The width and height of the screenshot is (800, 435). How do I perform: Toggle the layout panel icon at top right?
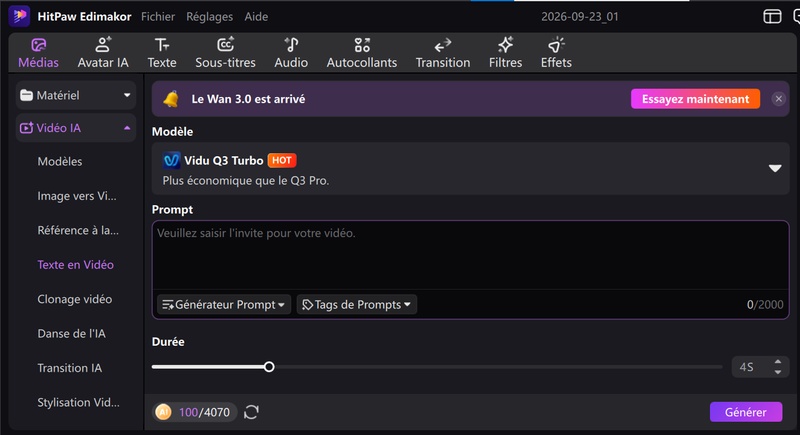coord(772,17)
